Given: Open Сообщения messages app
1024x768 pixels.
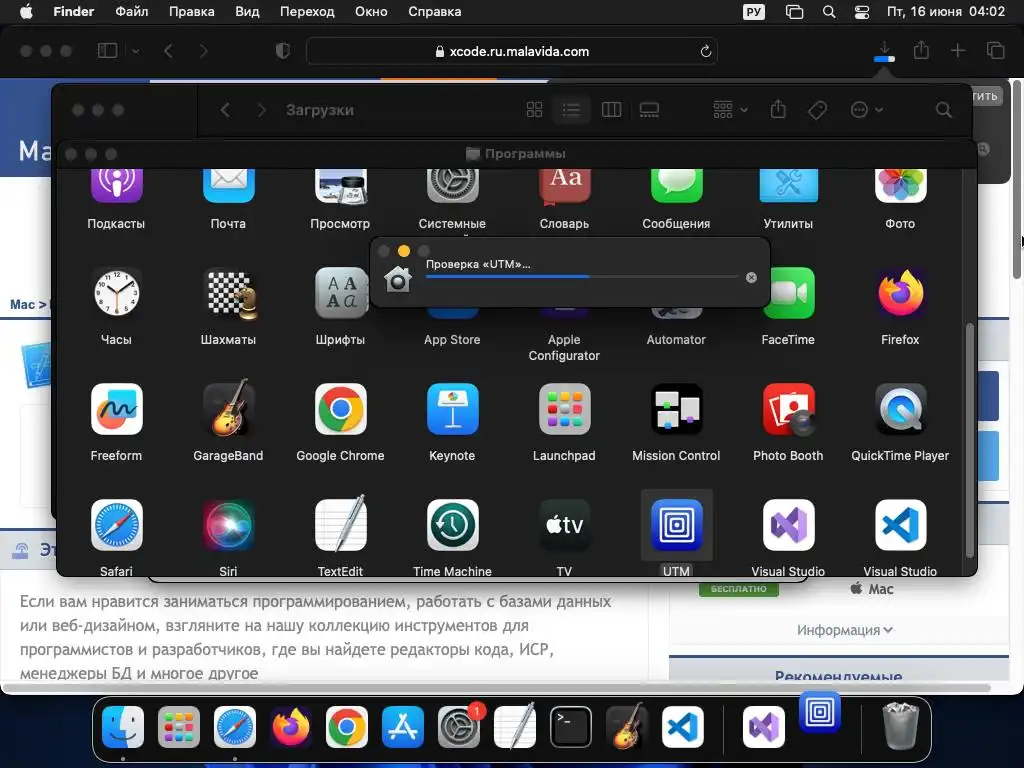Looking at the screenshot, I should 676,186.
